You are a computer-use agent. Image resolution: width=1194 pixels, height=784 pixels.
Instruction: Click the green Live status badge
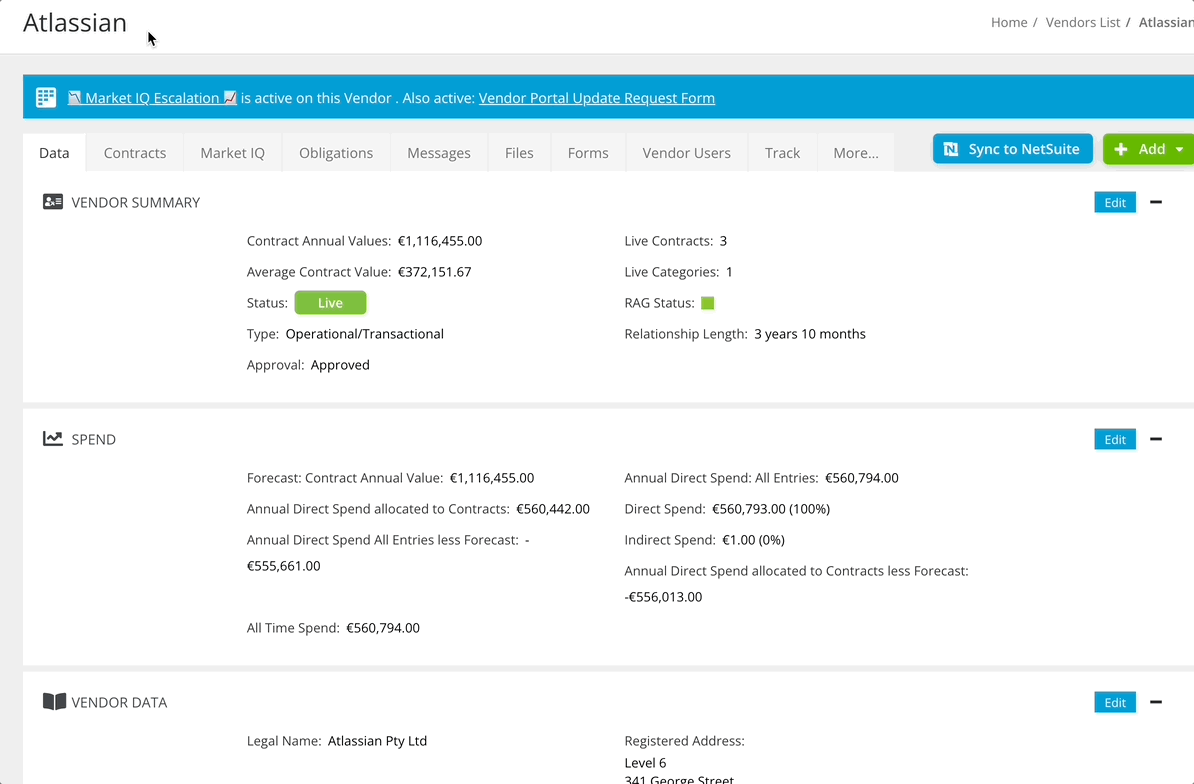(330, 303)
